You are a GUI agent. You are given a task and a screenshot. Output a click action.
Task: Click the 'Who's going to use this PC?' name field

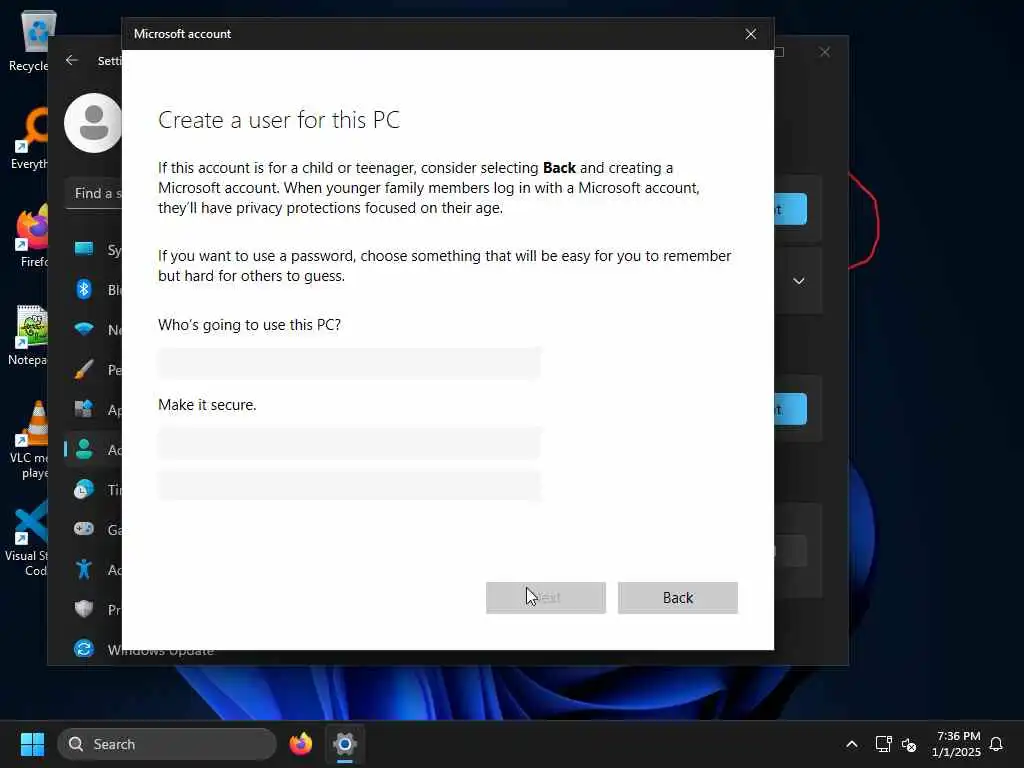(349, 363)
